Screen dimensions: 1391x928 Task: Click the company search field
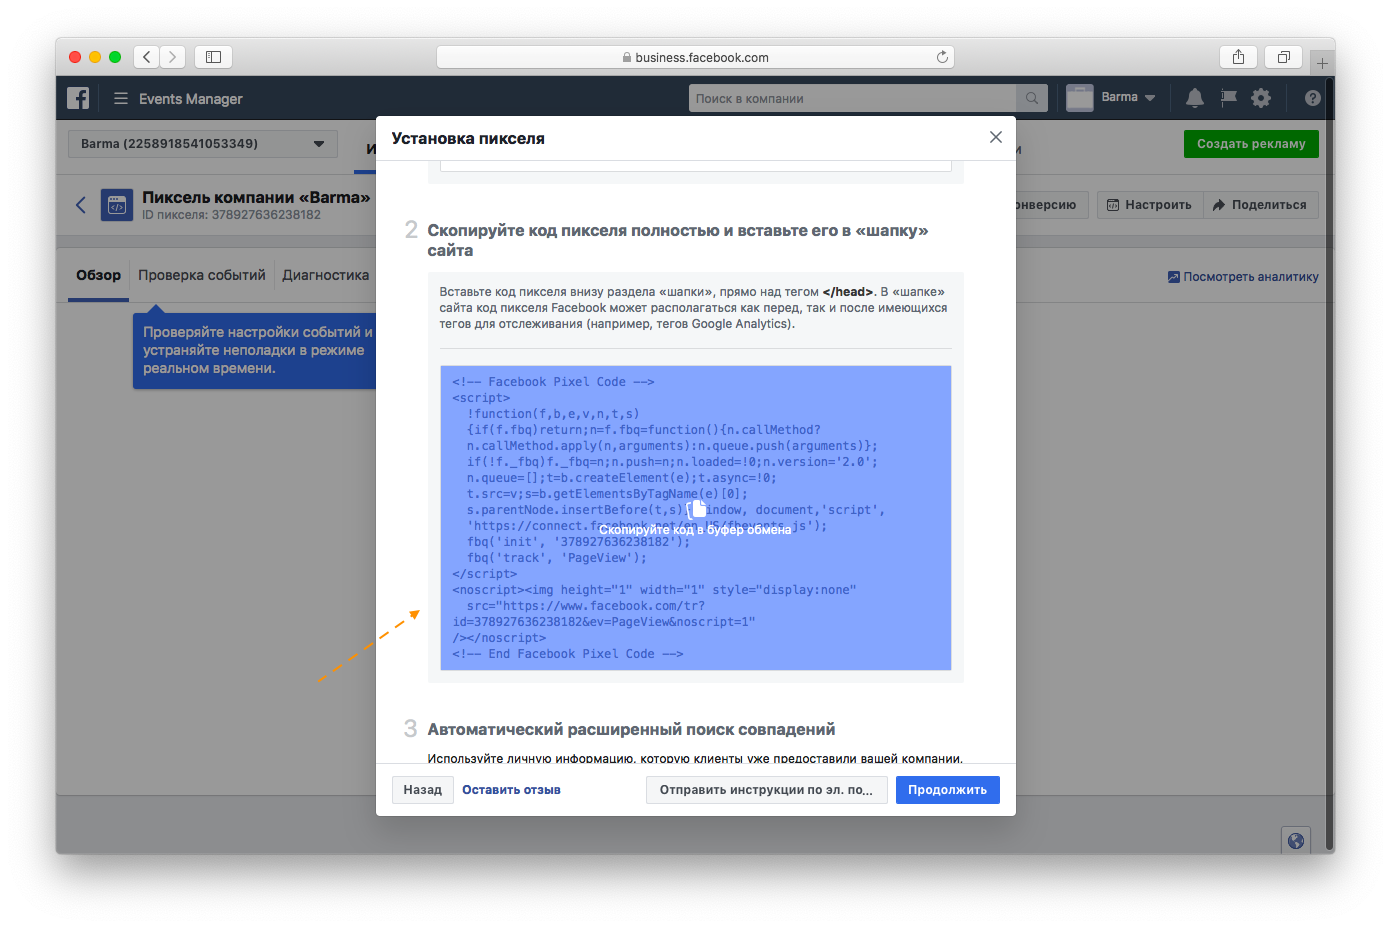(x=852, y=98)
